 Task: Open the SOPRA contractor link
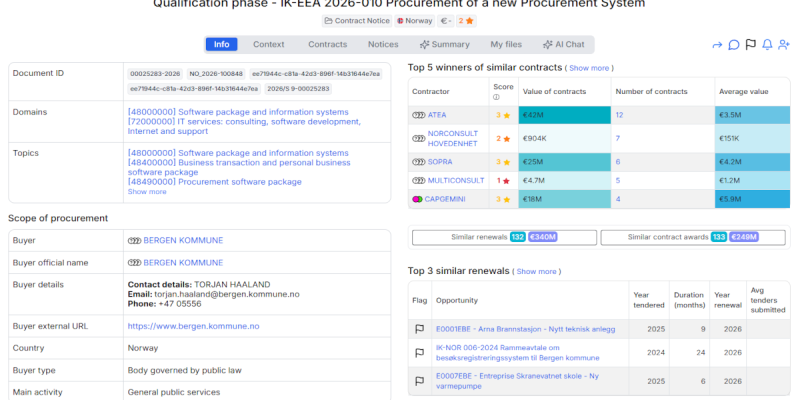pos(440,162)
